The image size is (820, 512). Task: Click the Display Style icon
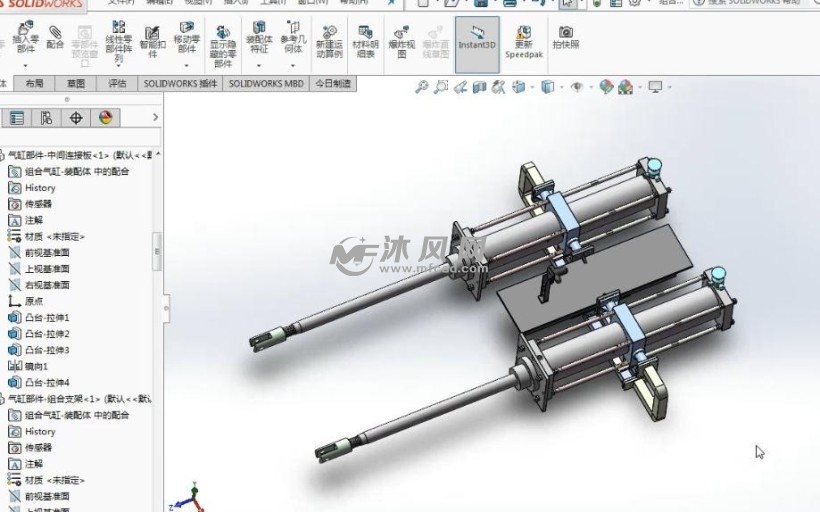[548, 87]
